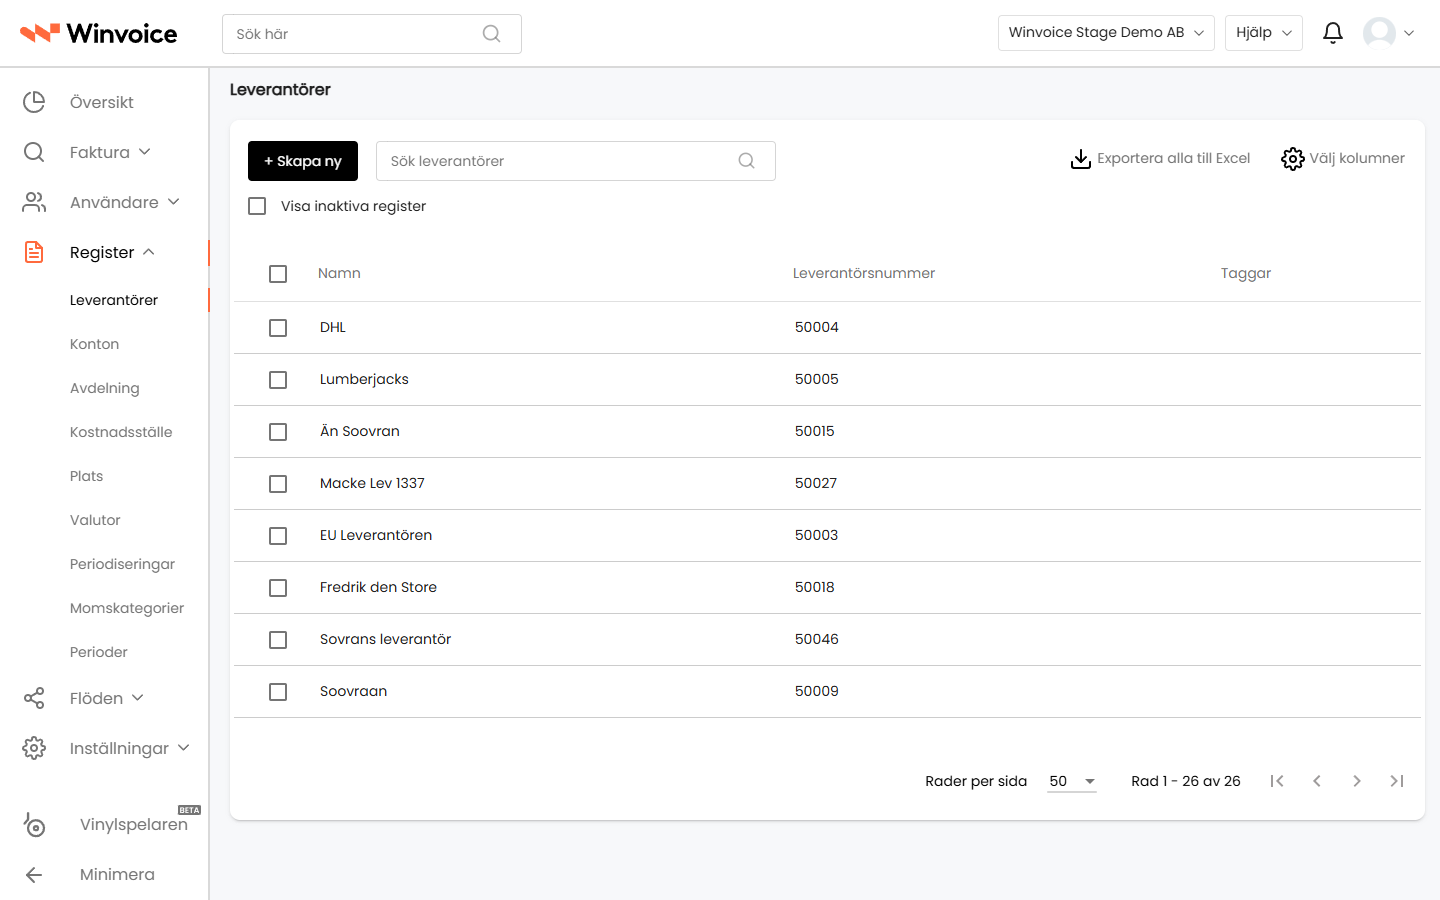Click the Vinylspelaren record player icon
The width and height of the screenshot is (1440, 900).
pyautogui.click(x=34, y=824)
